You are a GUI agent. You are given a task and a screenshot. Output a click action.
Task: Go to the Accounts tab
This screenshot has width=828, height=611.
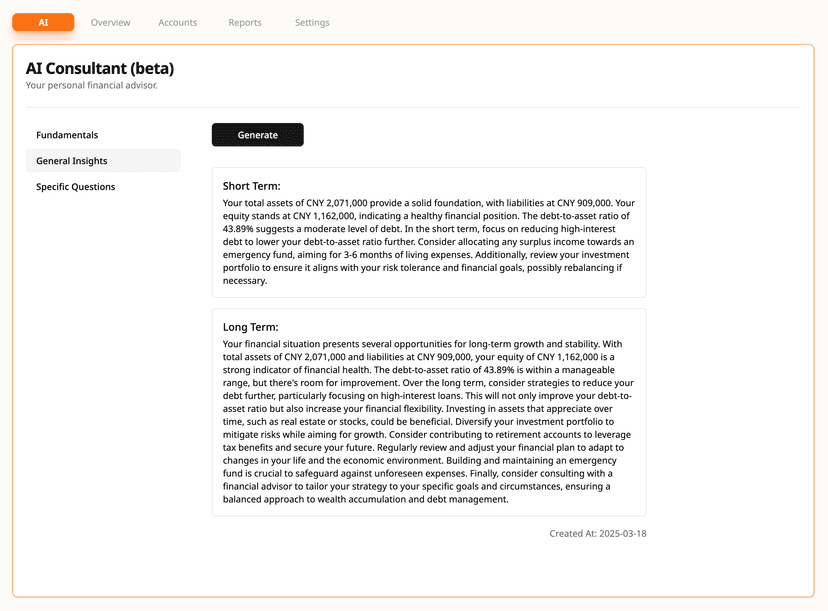(x=178, y=22)
